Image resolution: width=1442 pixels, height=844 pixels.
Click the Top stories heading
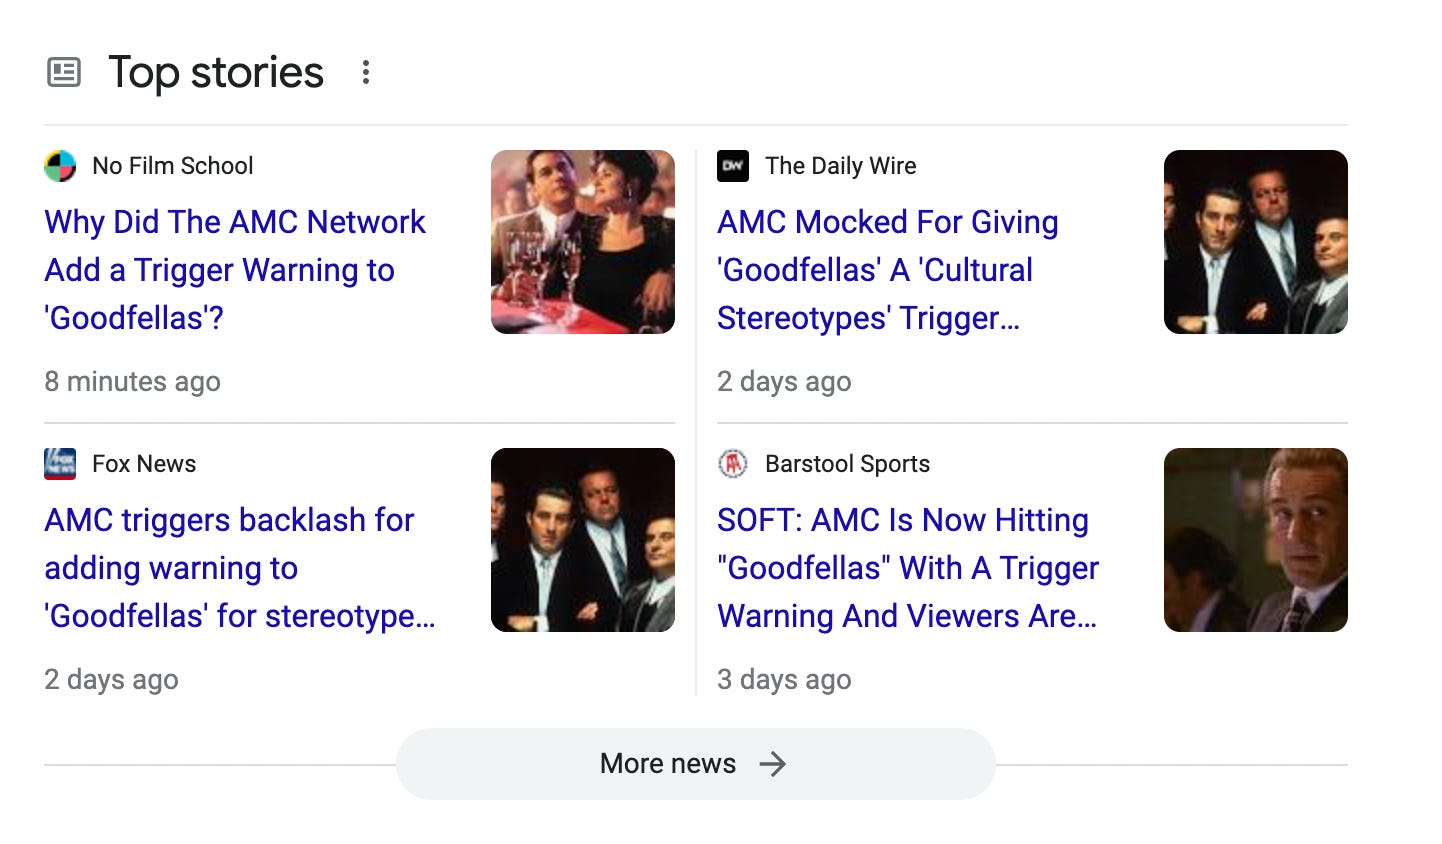click(216, 72)
